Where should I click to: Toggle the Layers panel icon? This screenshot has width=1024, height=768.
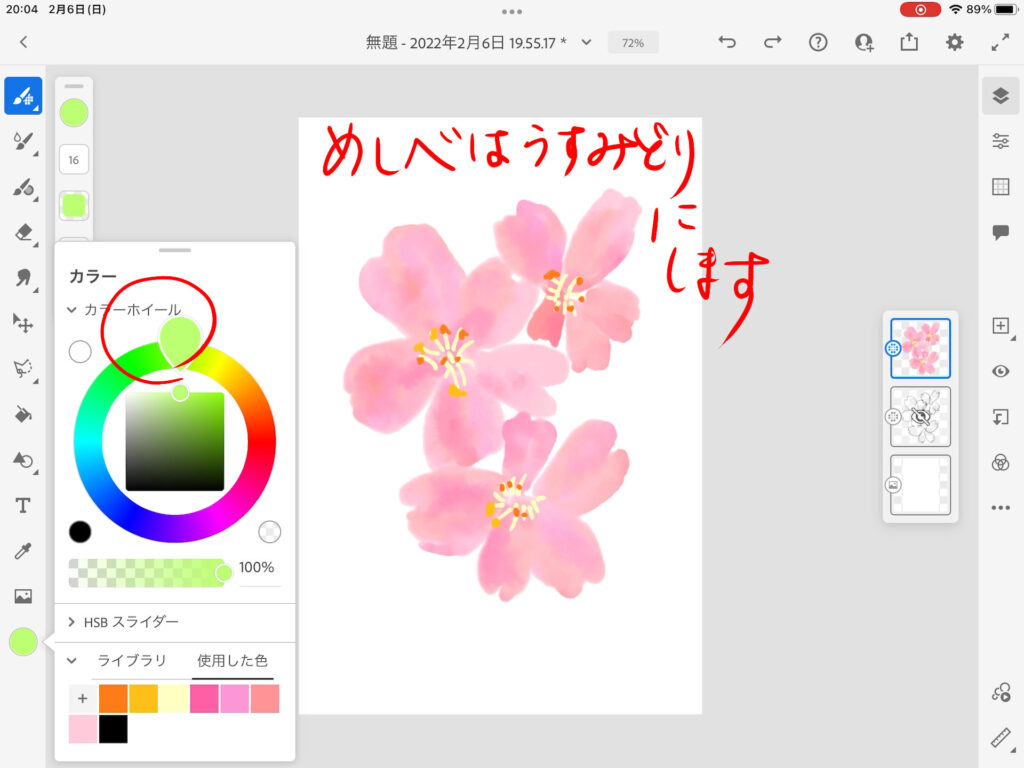point(1000,96)
